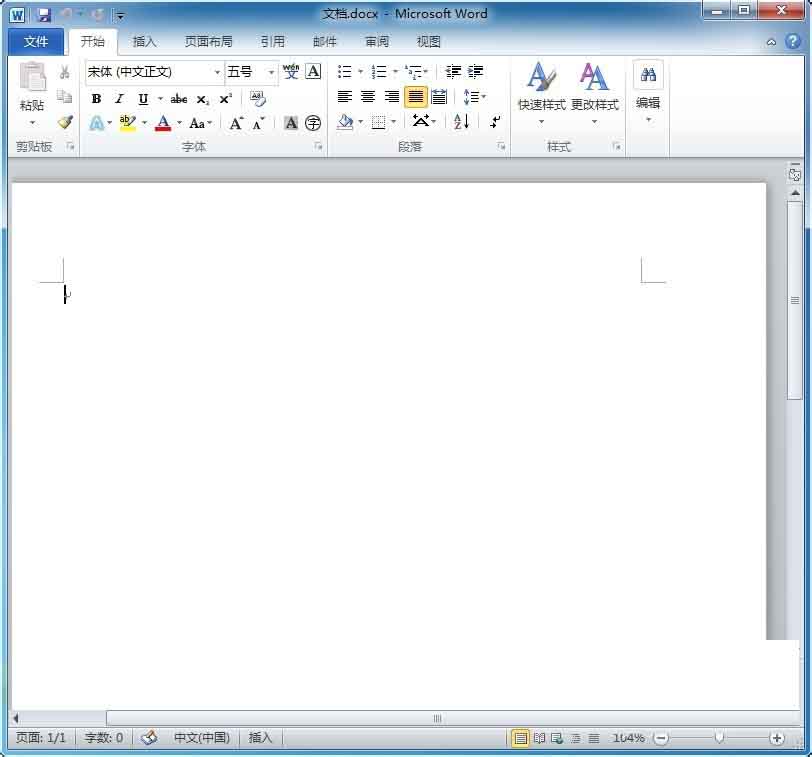The width and height of the screenshot is (812, 757).
Task: Open the font size dropdown
Action: [x=271, y=72]
